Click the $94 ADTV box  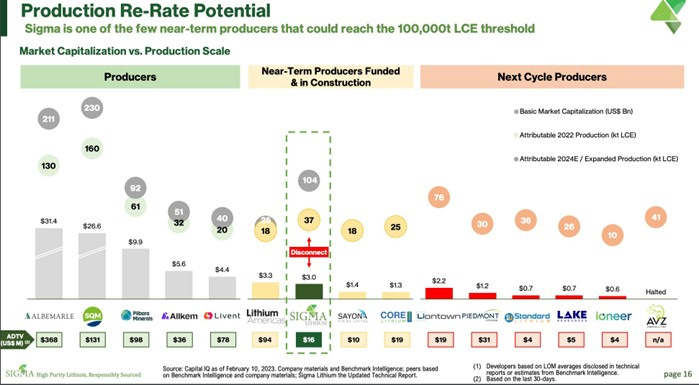[x=265, y=340]
